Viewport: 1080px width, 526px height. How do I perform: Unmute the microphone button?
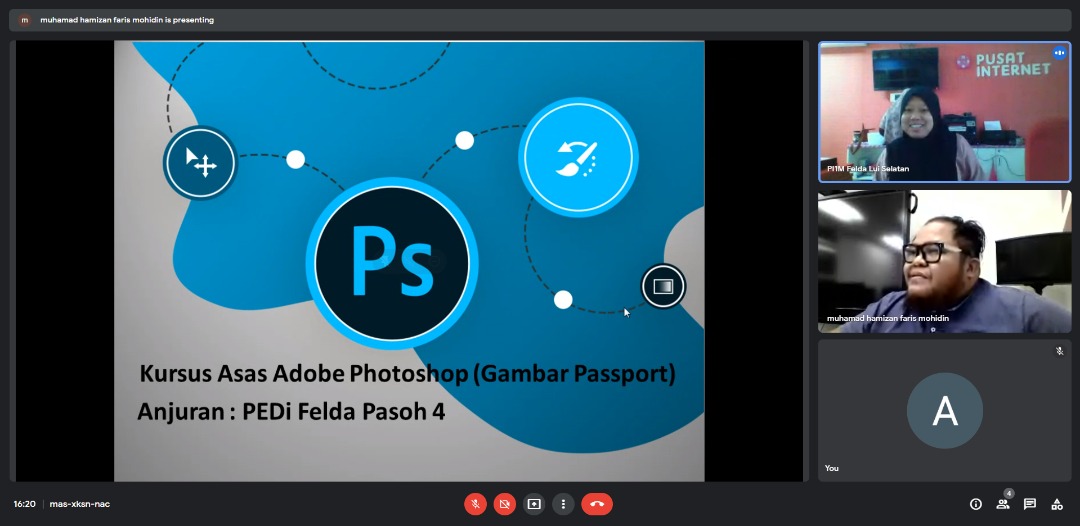(x=475, y=504)
